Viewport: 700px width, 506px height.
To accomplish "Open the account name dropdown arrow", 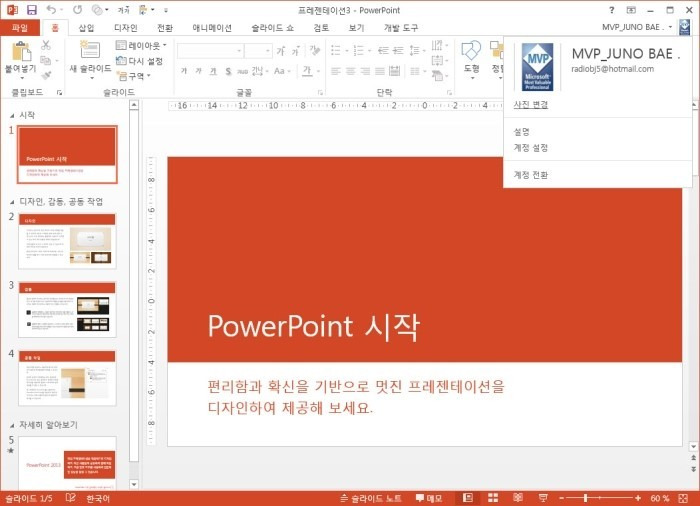I will pyautogui.click(x=671, y=27).
